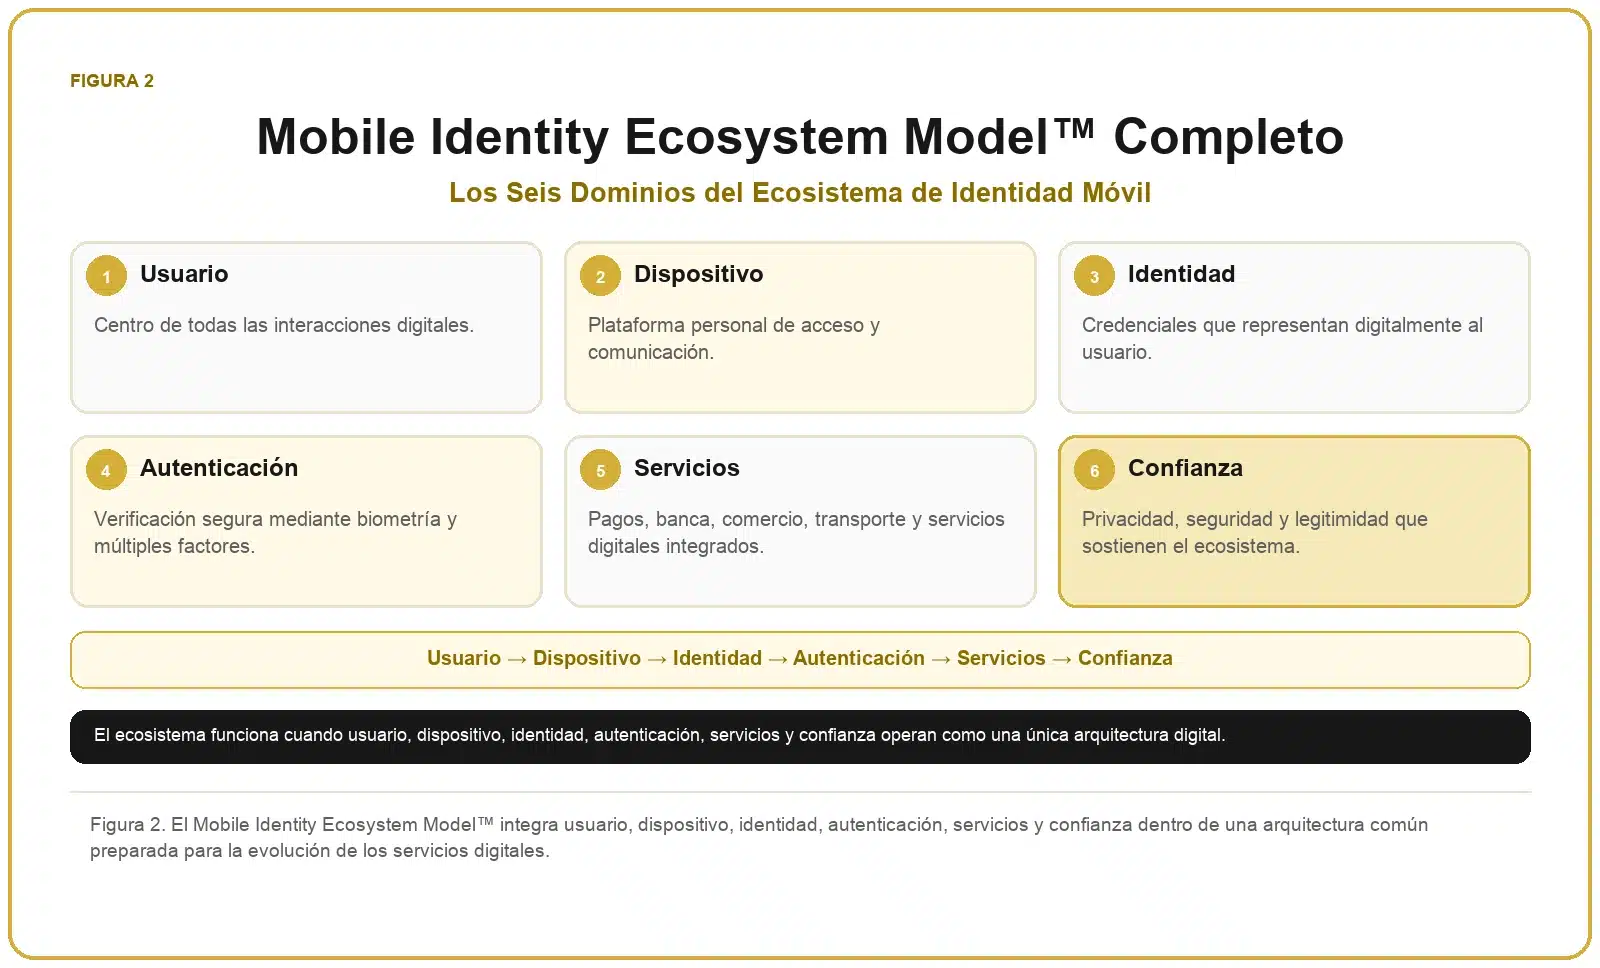Click the "Servicios" card heading
This screenshot has height=968, width=1600.
click(x=687, y=468)
